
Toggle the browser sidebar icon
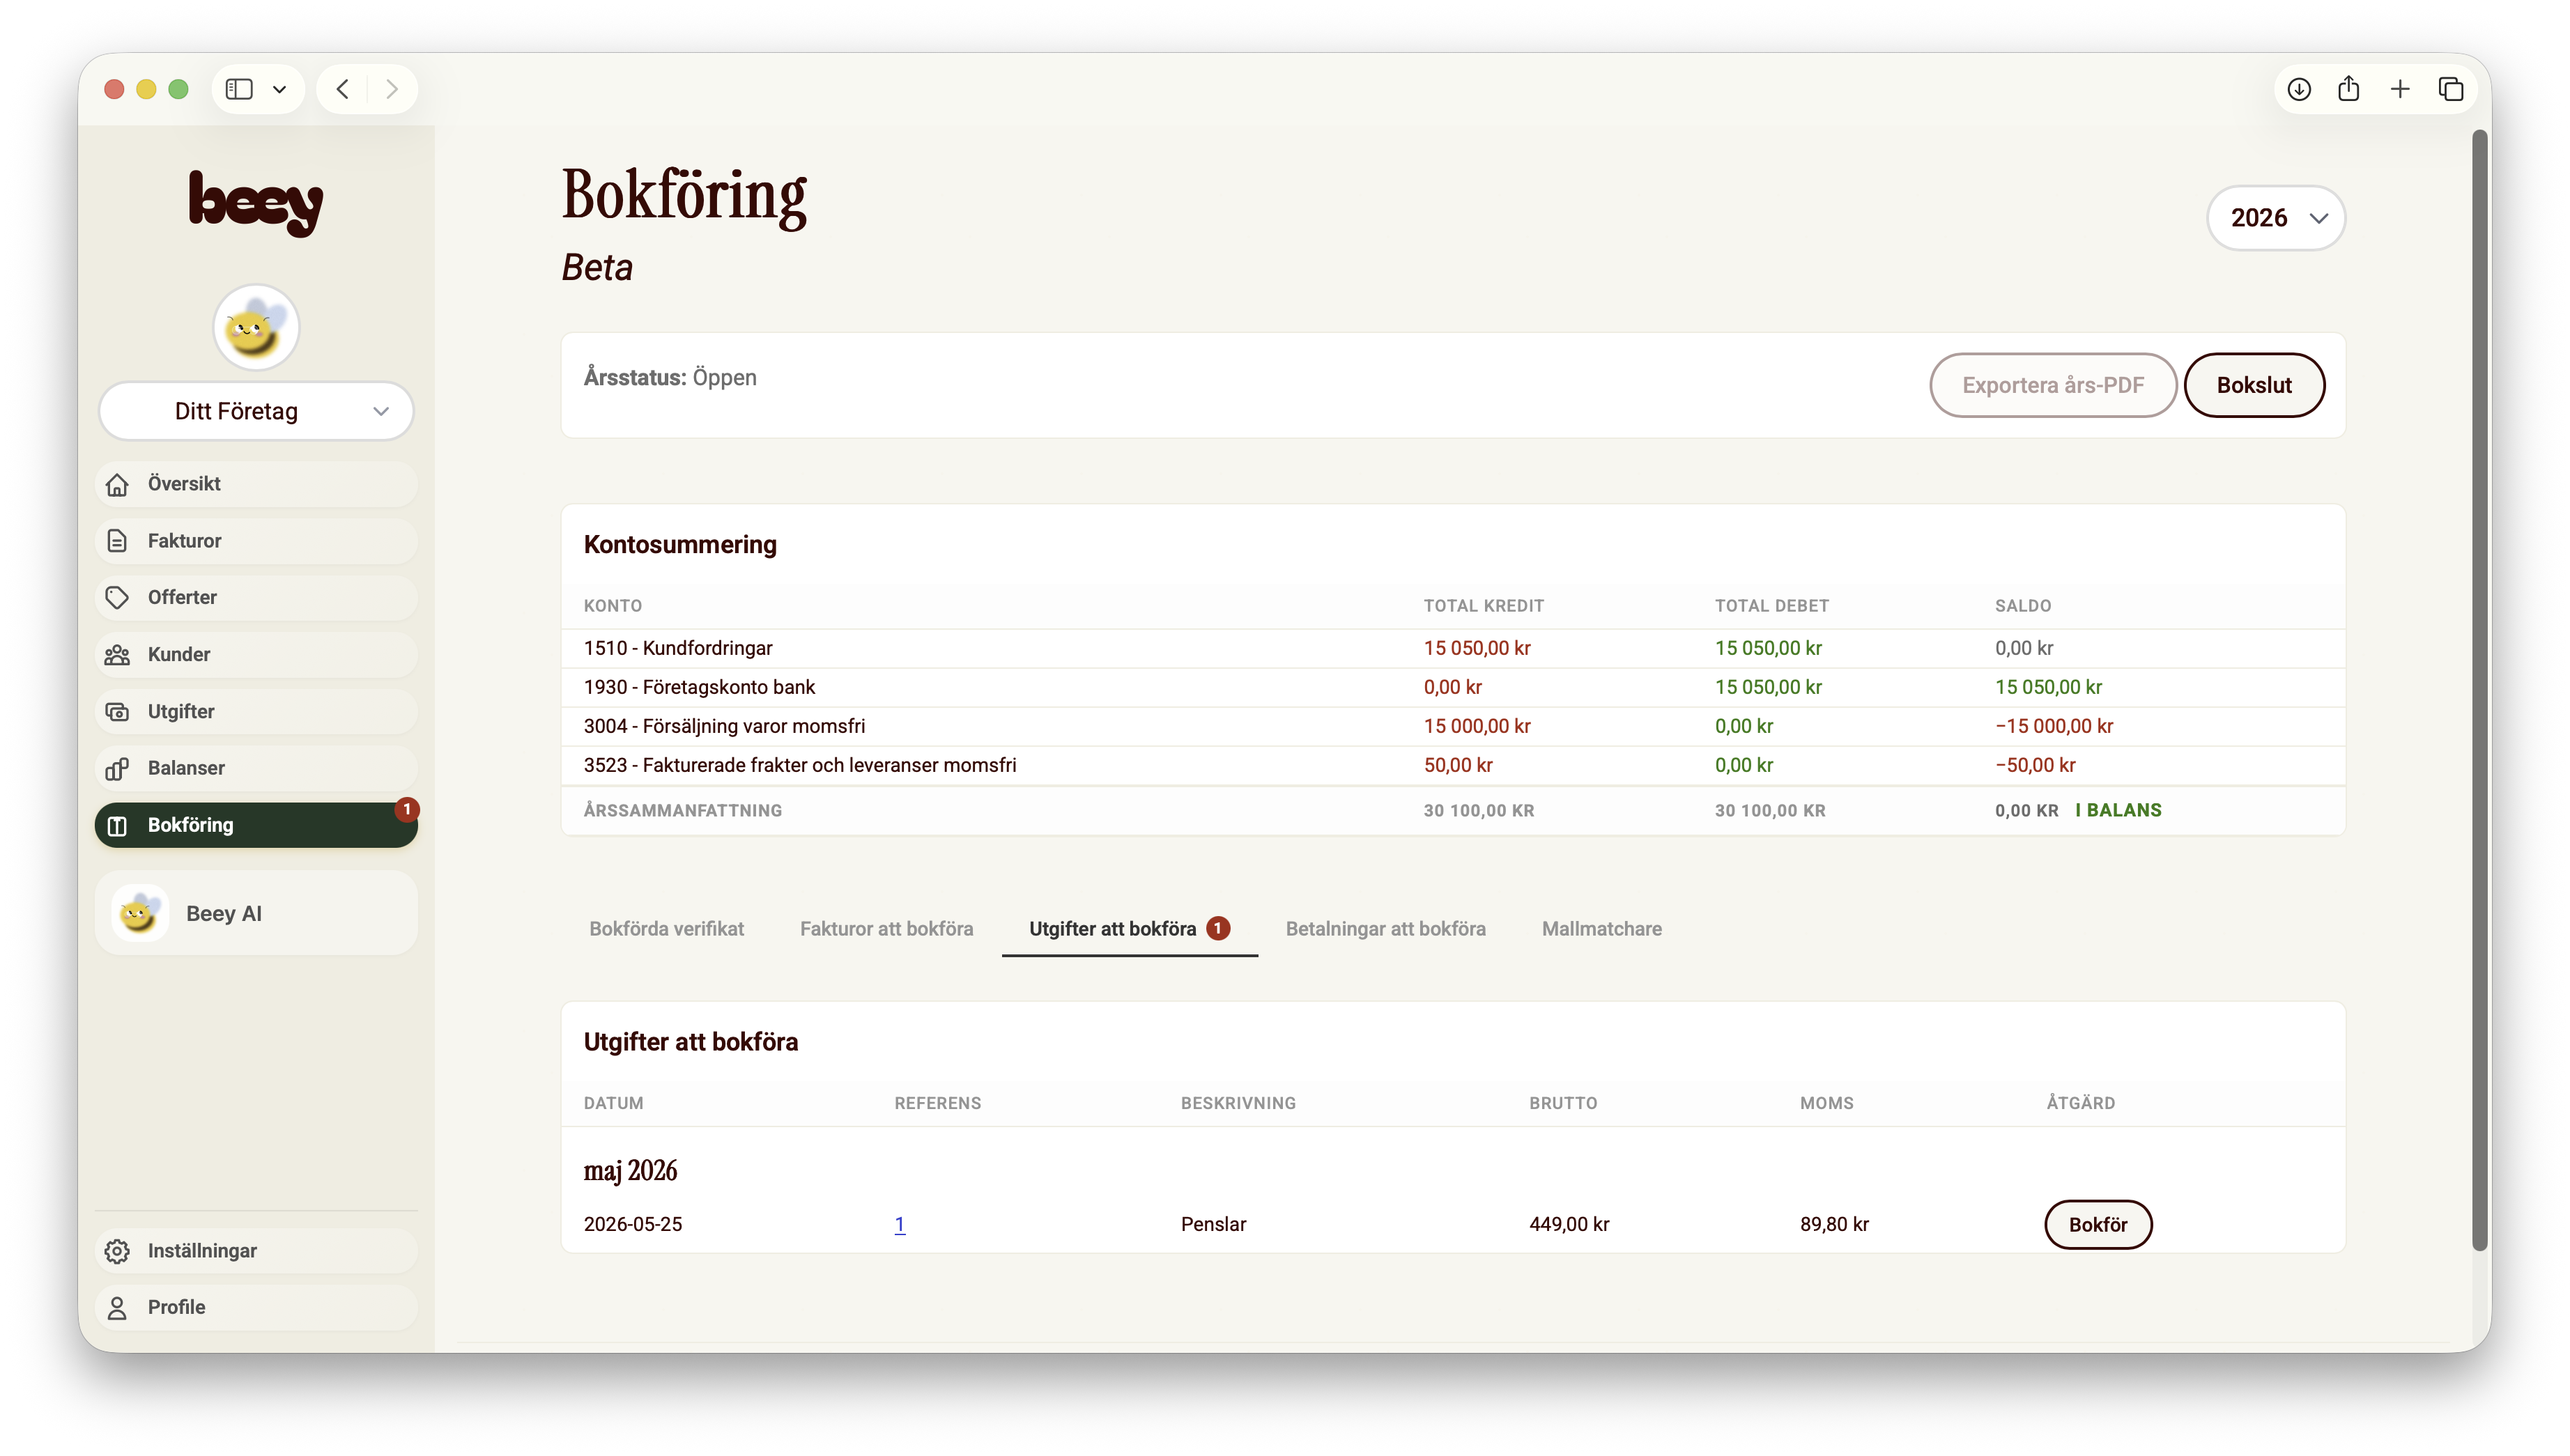[x=239, y=89]
